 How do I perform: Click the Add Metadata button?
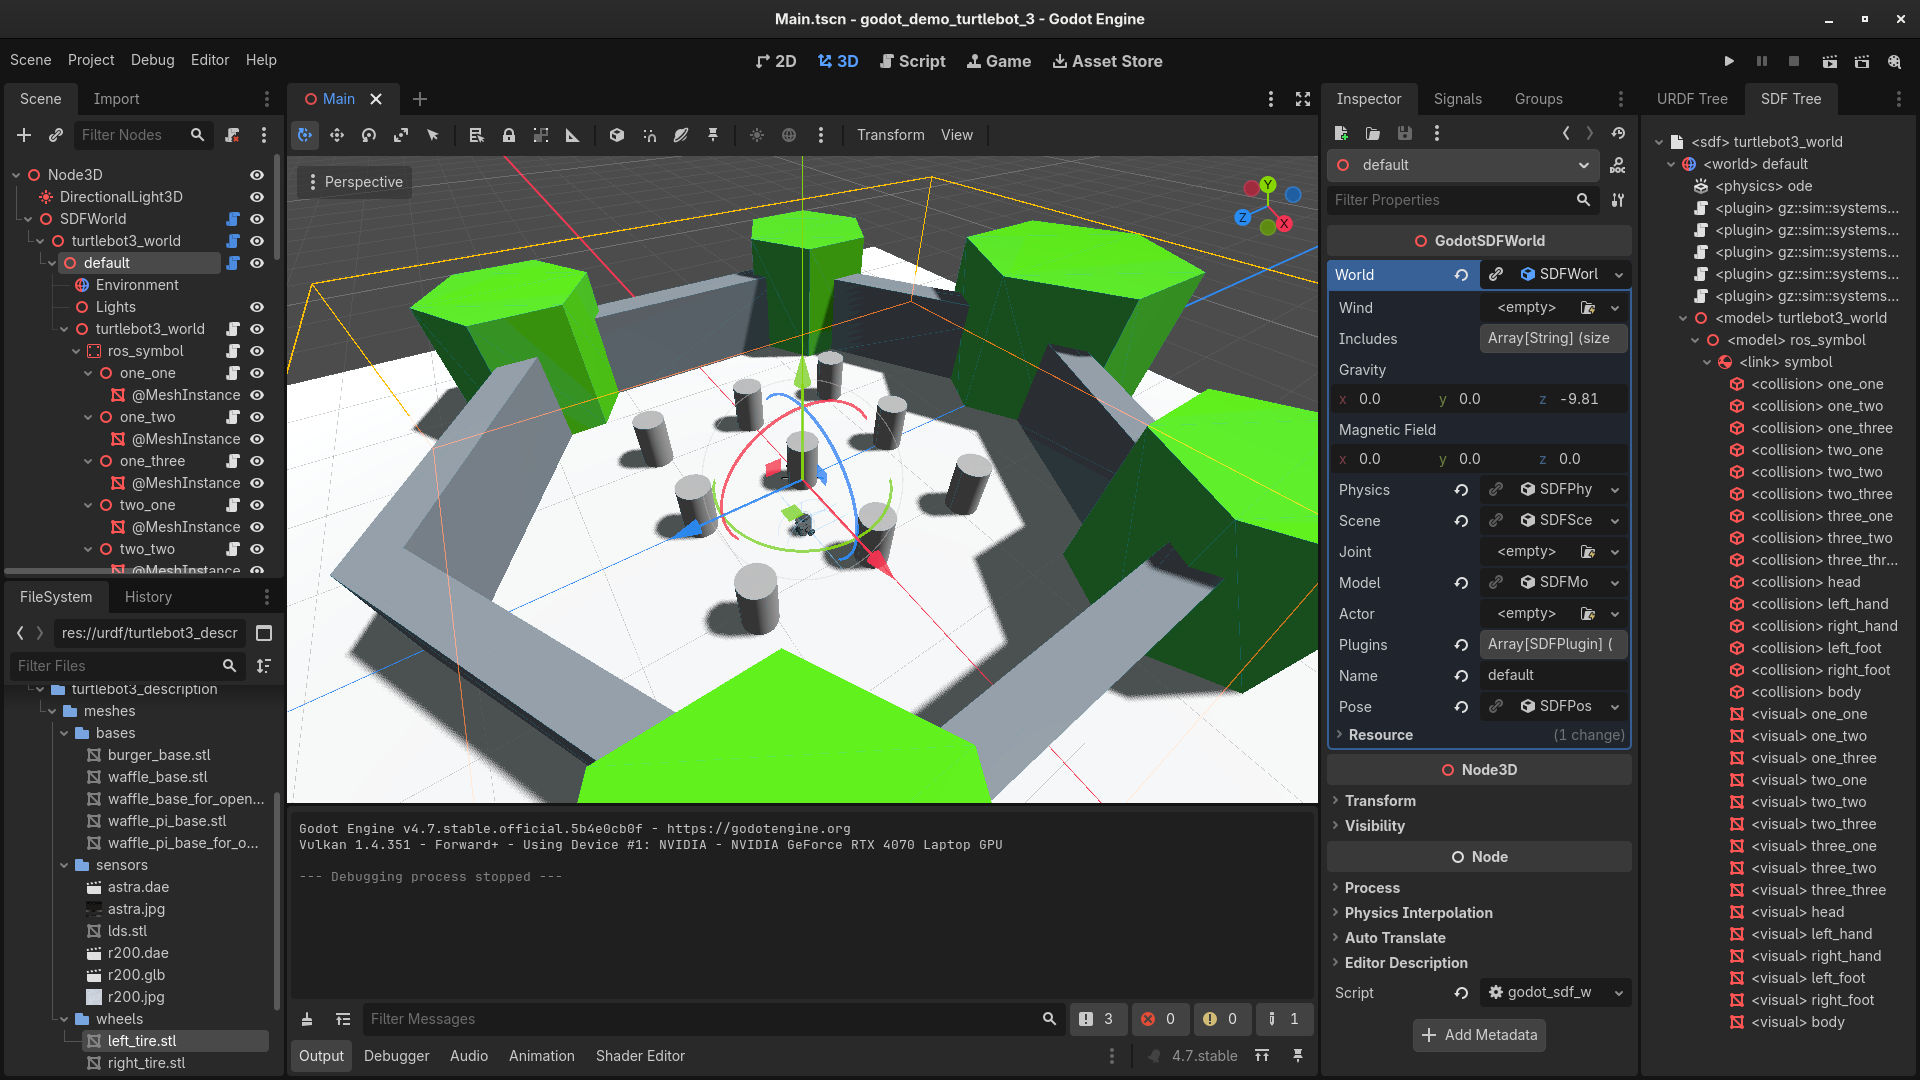[1479, 1035]
